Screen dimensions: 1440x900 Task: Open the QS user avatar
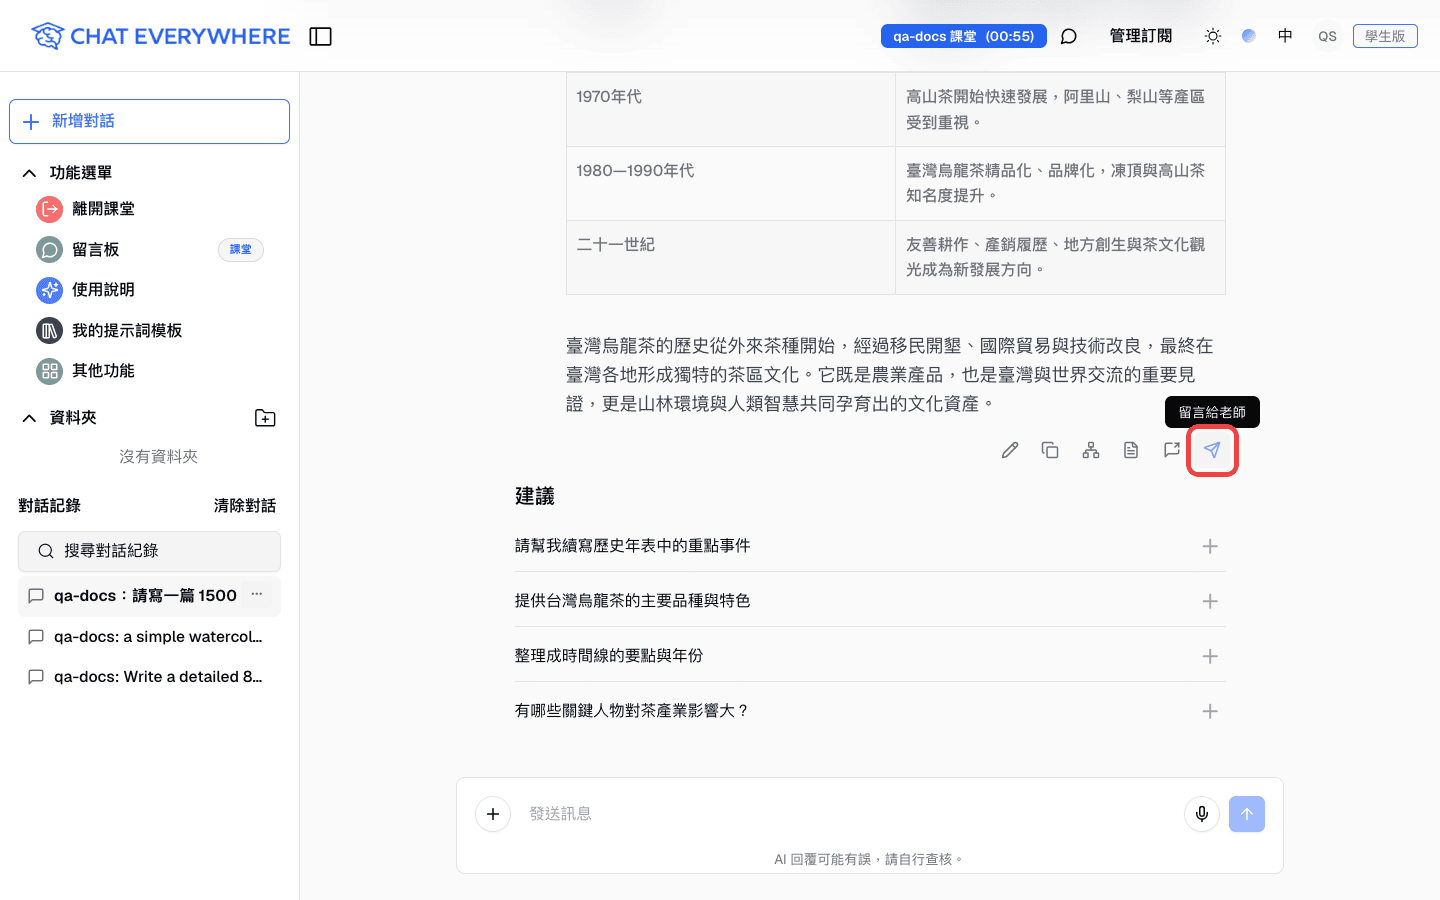click(x=1327, y=36)
